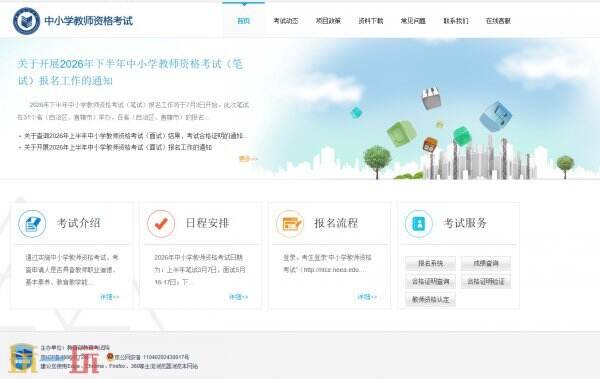Open the 项目政策 navigation item

pyautogui.click(x=328, y=21)
